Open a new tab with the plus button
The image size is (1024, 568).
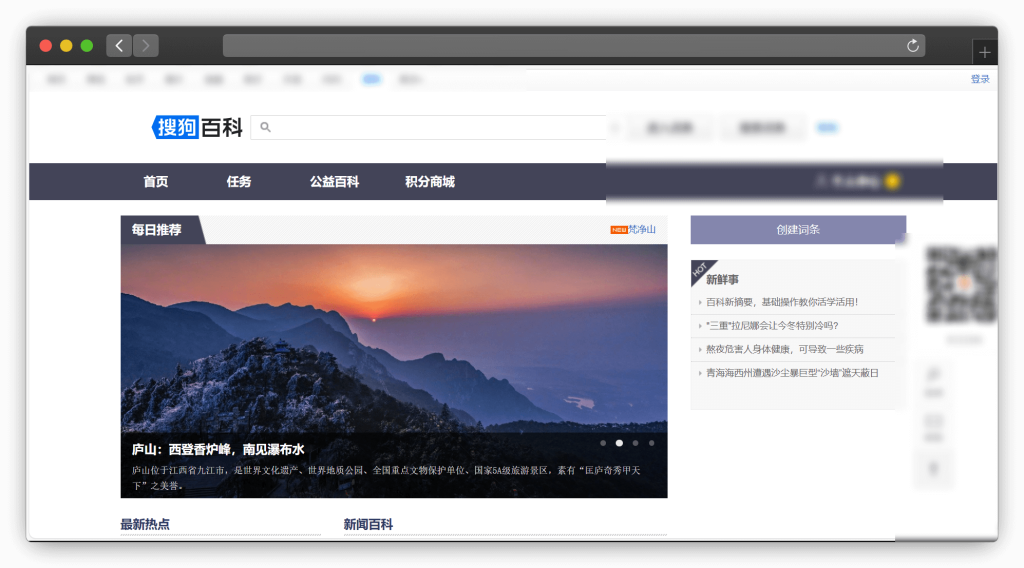(984, 52)
